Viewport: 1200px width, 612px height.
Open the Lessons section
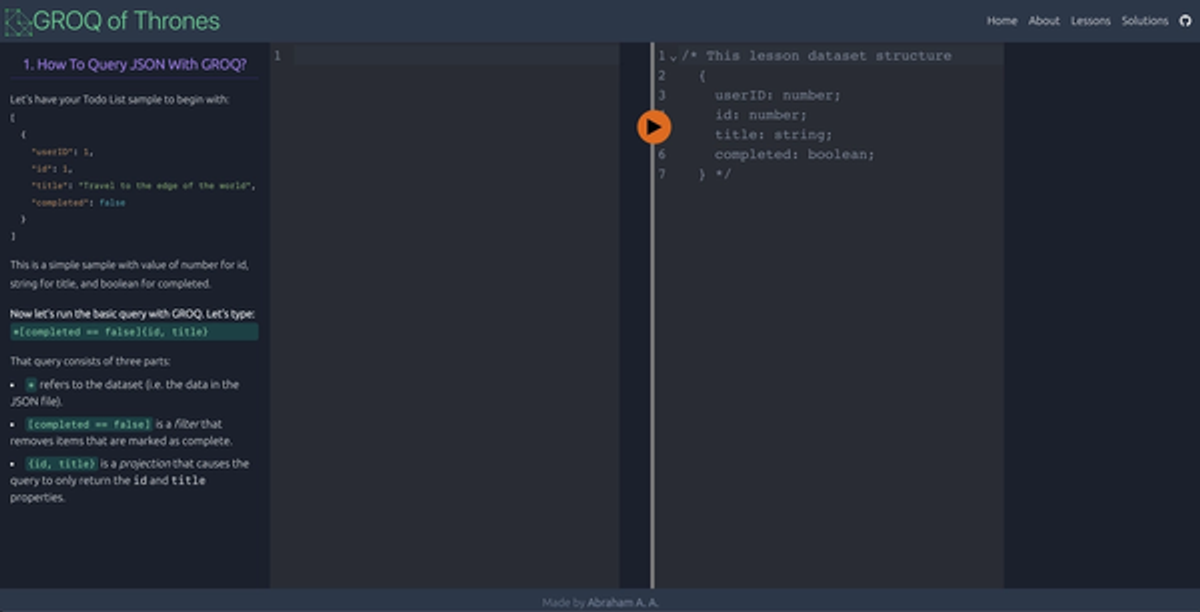click(x=1090, y=20)
